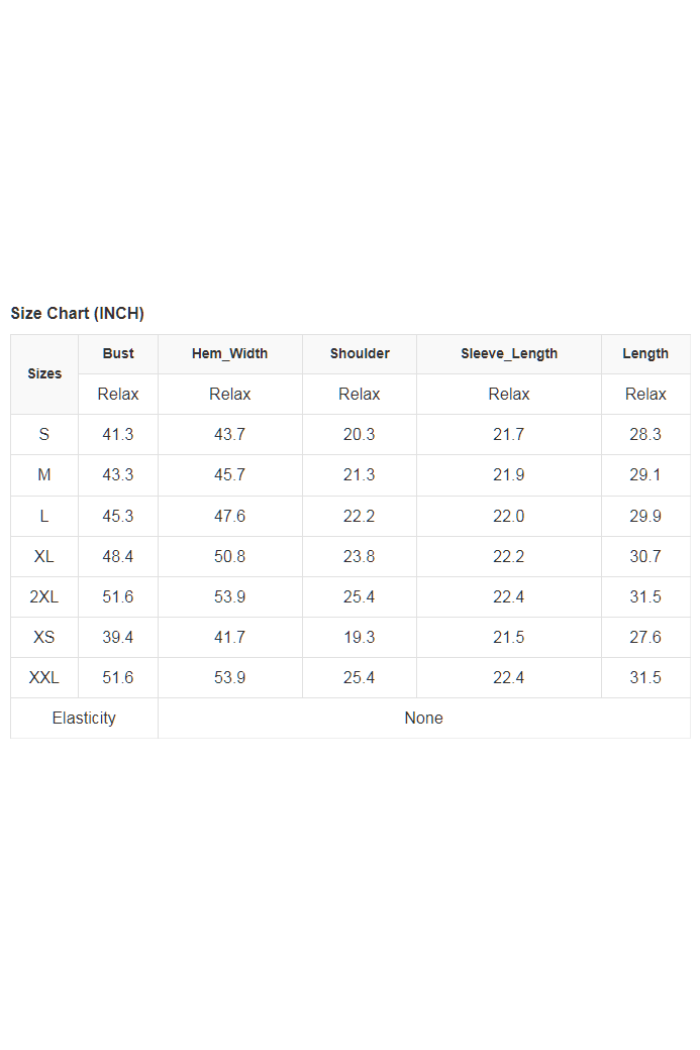This screenshot has height=1050, width=700.
Task: Click the Size Chart (INCH) heading
Action: tap(77, 313)
